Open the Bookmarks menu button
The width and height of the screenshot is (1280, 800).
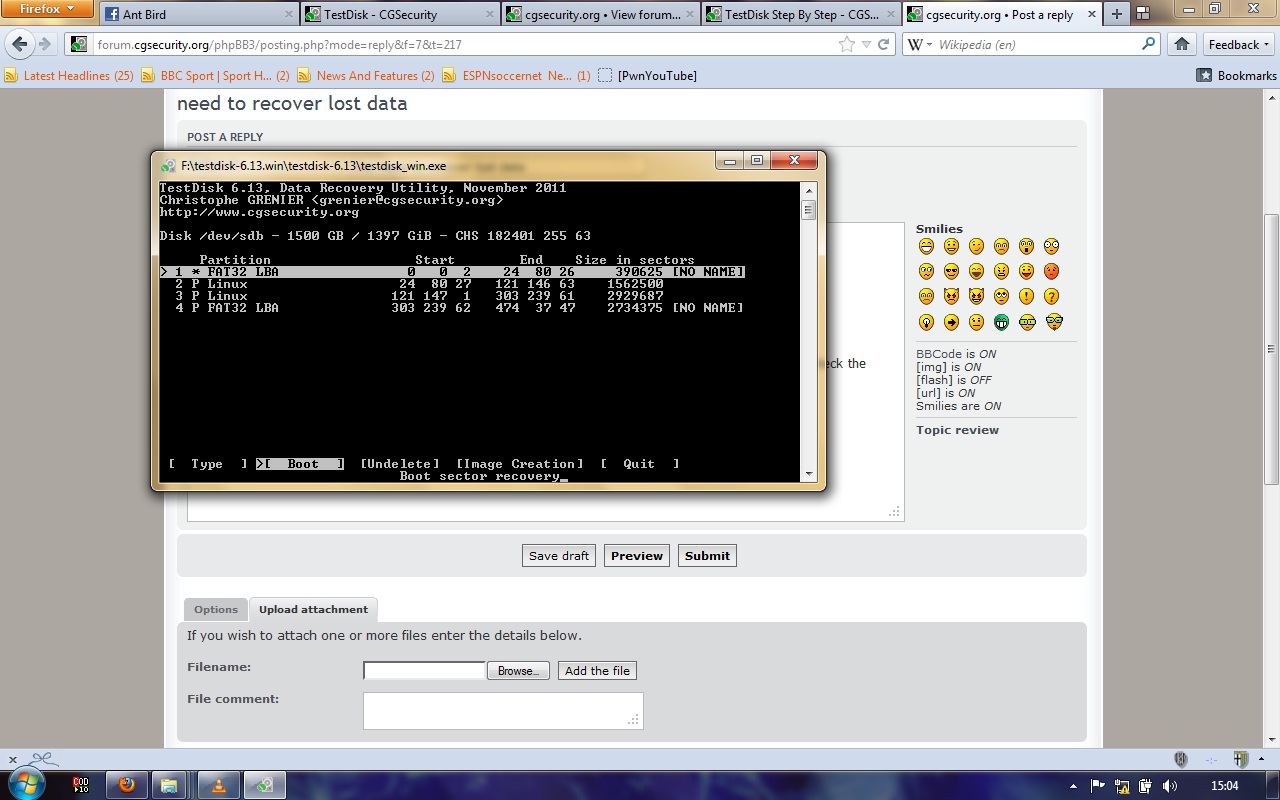(x=1237, y=75)
